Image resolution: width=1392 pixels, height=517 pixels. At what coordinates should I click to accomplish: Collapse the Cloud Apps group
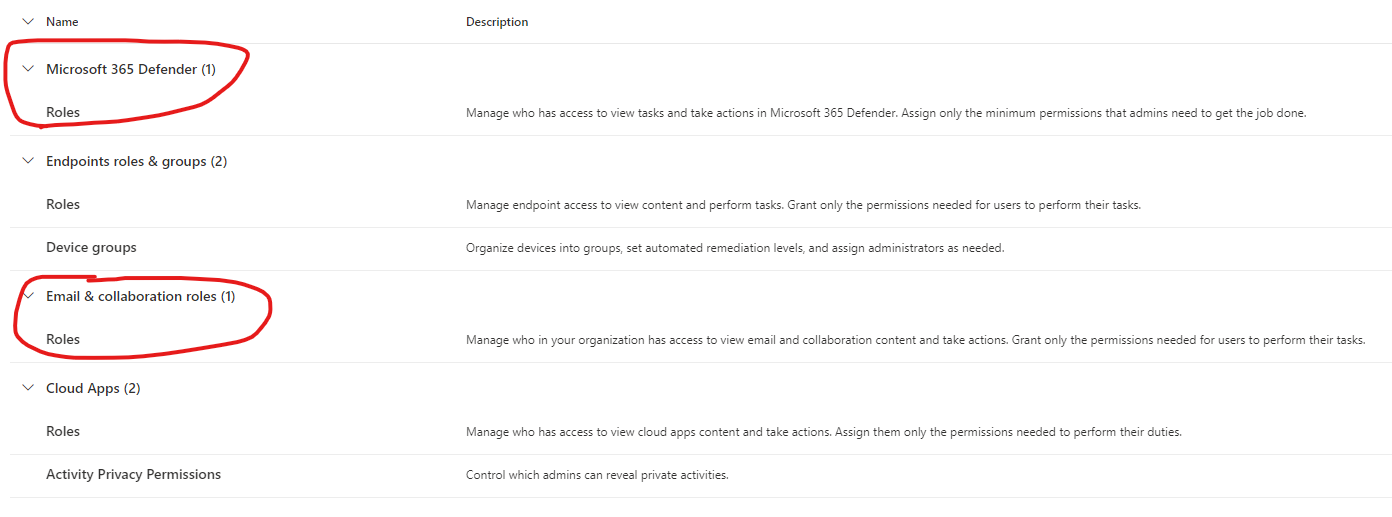[27, 388]
